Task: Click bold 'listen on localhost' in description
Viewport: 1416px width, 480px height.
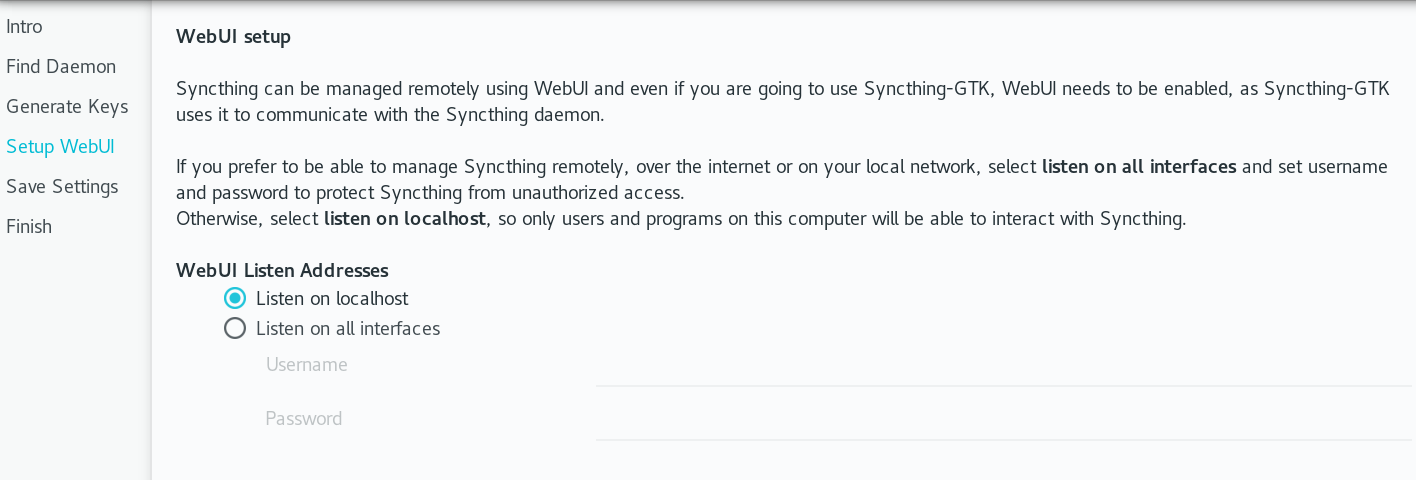Action: pos(405,219)
